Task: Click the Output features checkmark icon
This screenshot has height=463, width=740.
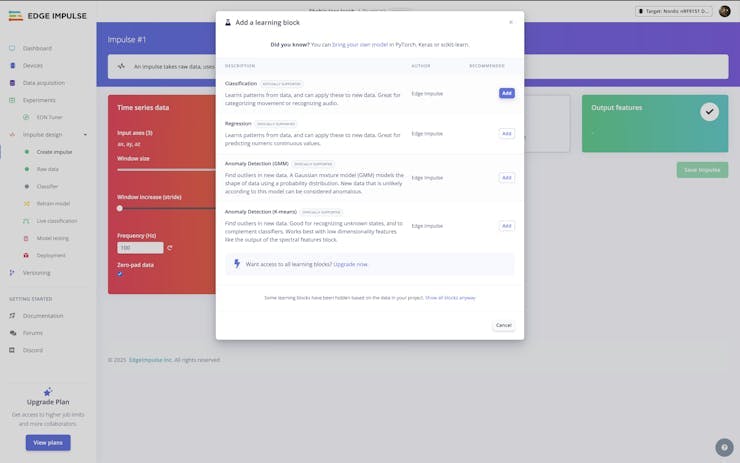Action: tap(709, 112)
